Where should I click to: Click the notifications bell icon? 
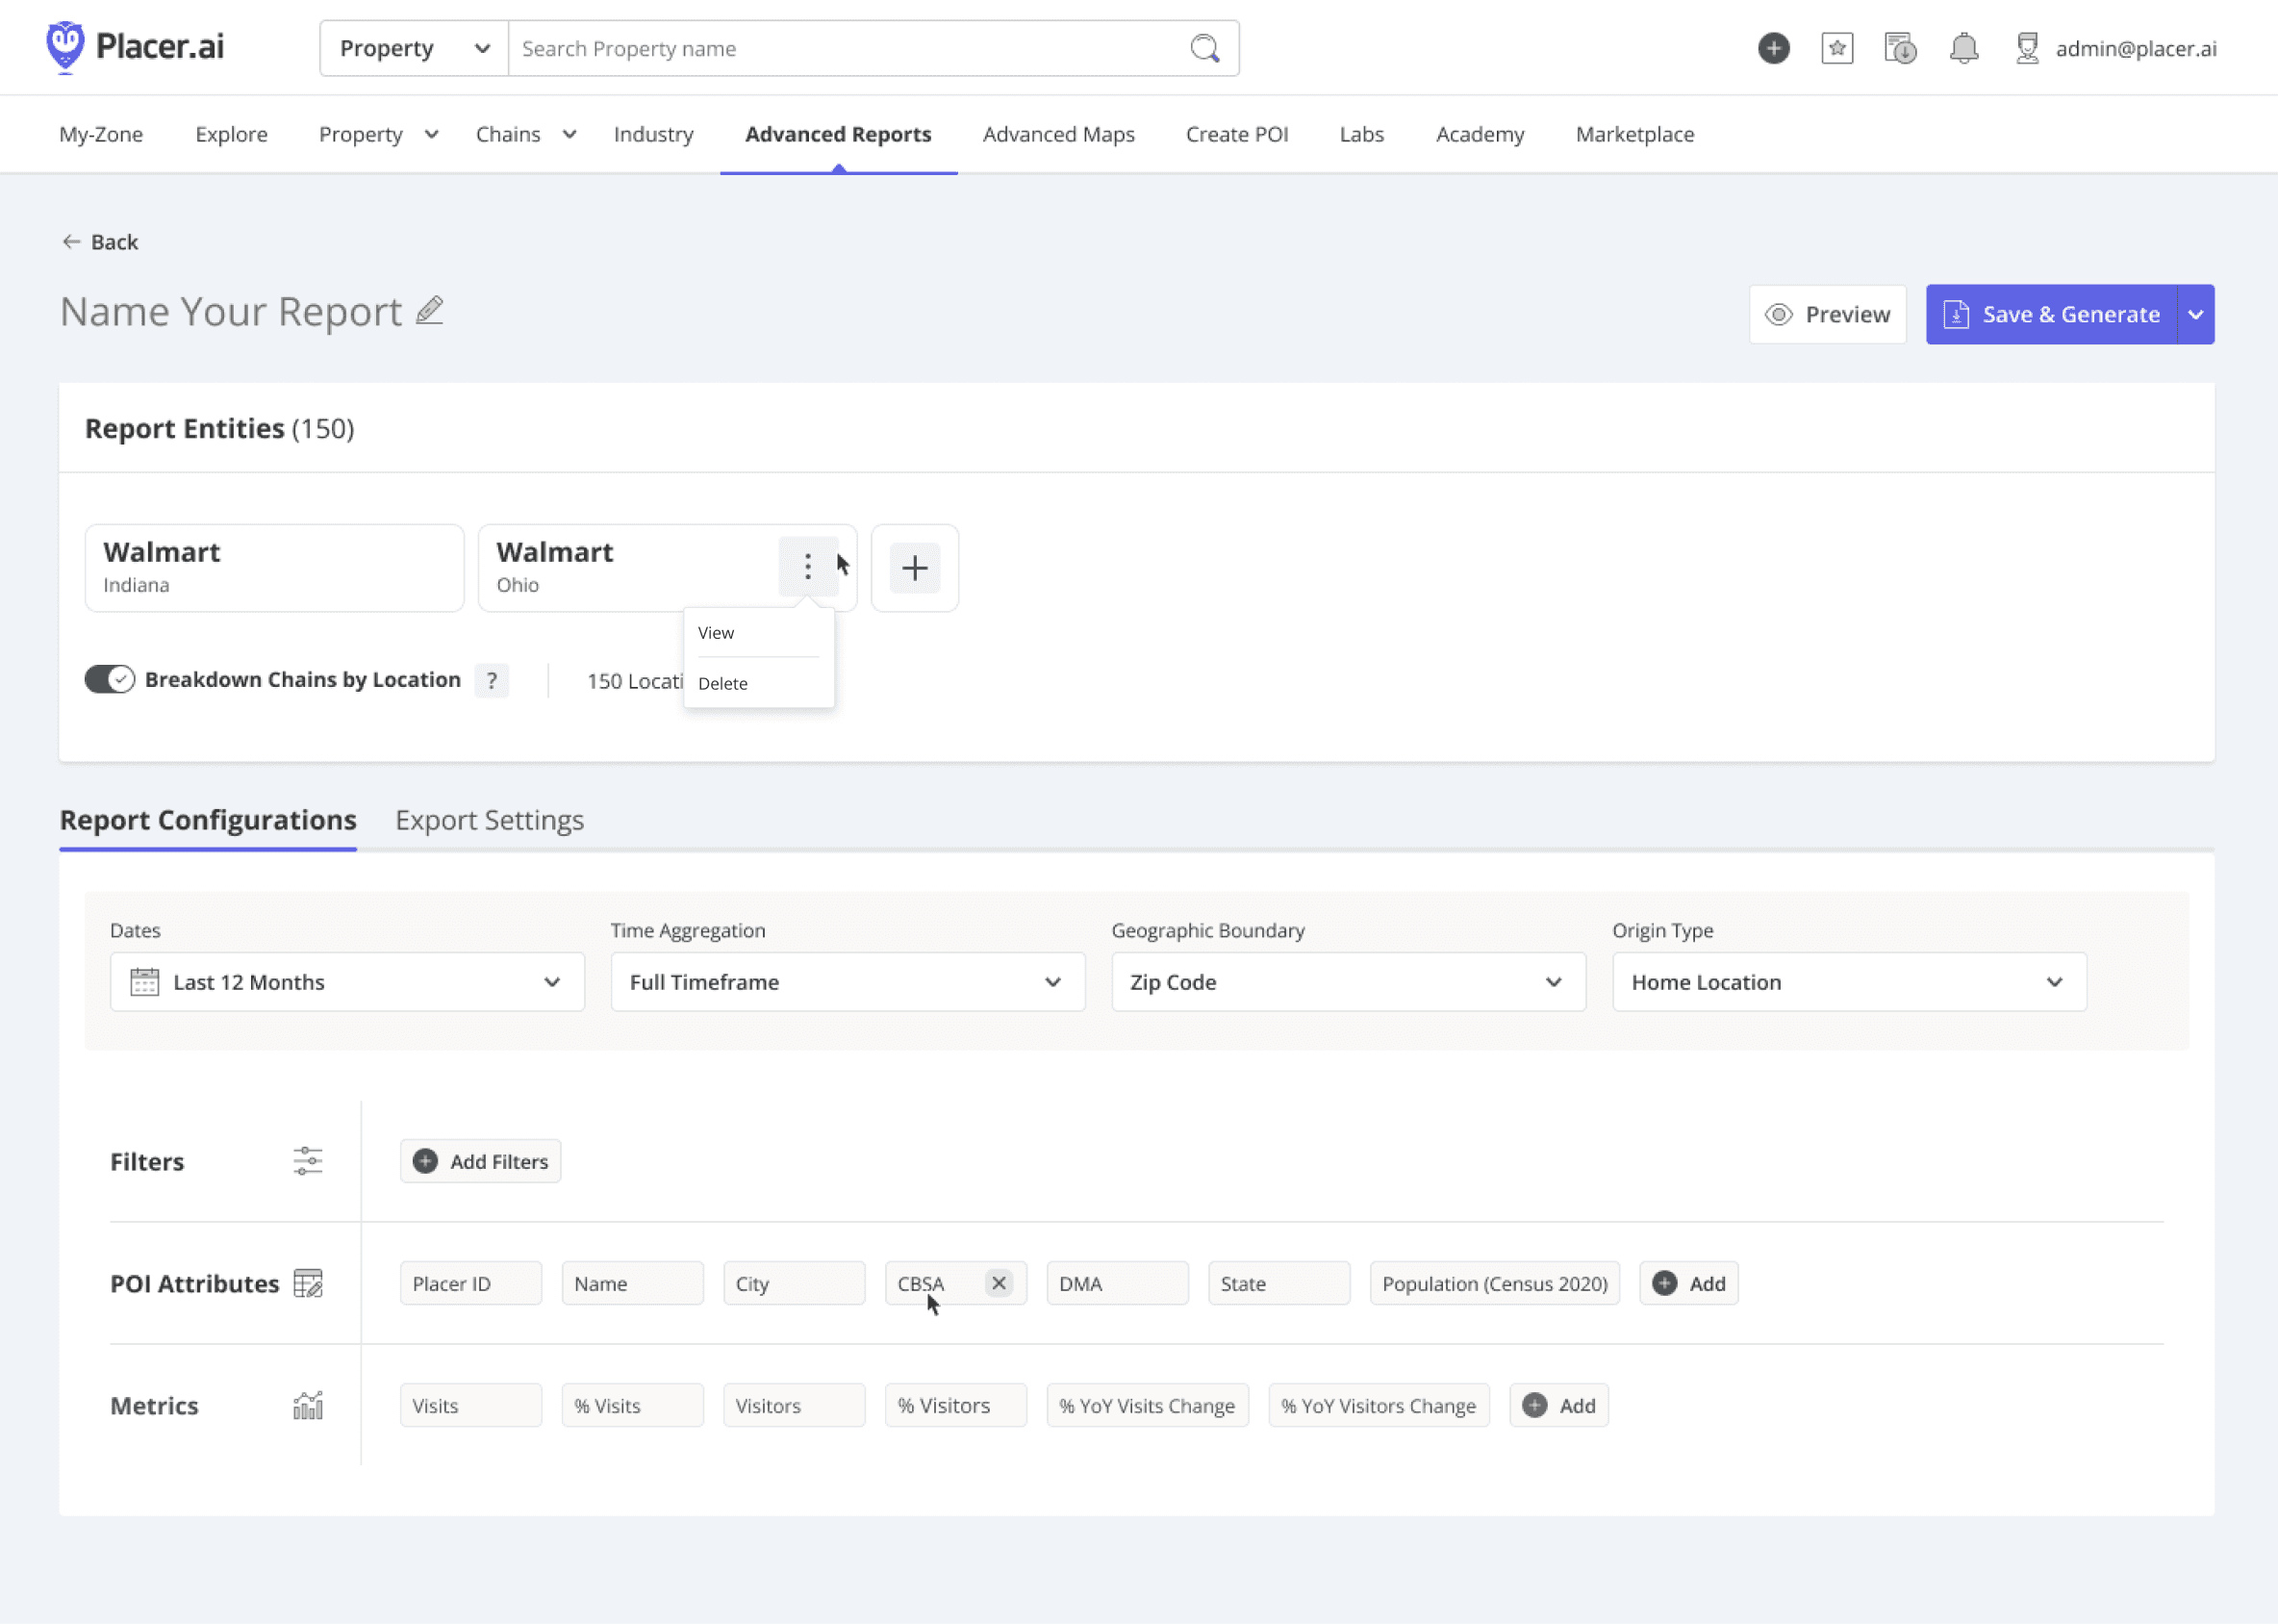click(1963, 47)
